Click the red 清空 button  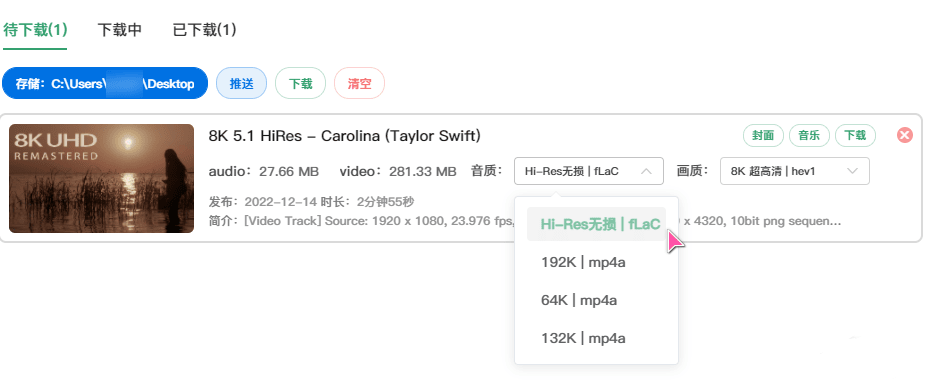pos(360,83)
